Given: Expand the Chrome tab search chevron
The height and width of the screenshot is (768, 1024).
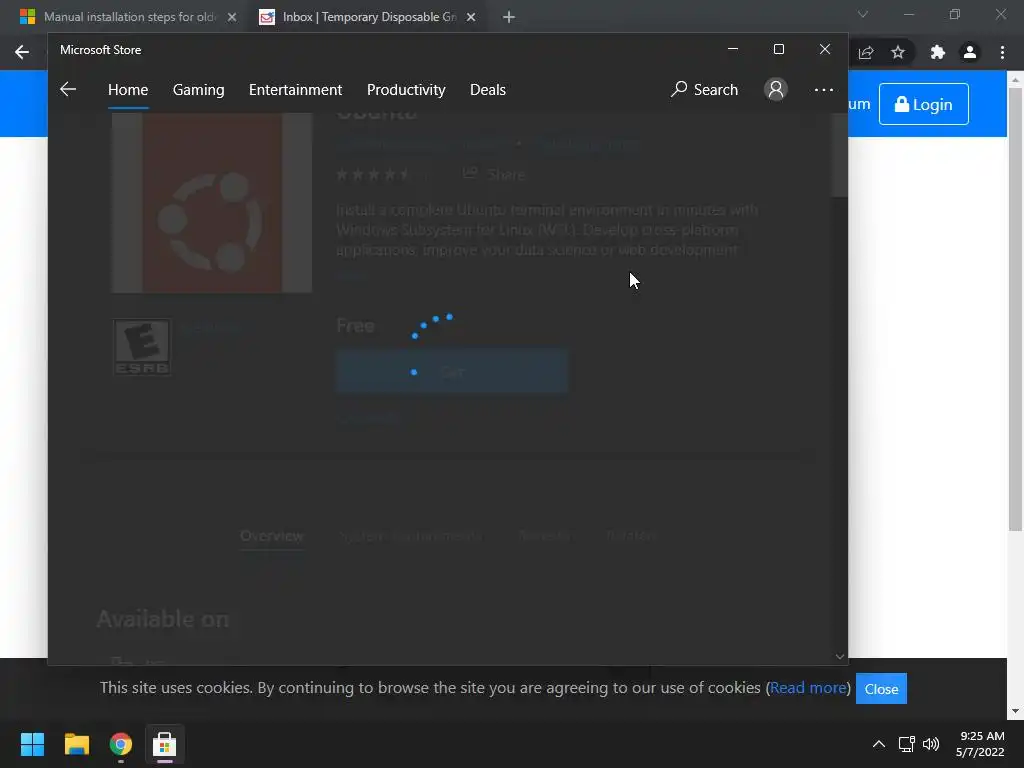Looking at the screenshot, I should (863, 14).
